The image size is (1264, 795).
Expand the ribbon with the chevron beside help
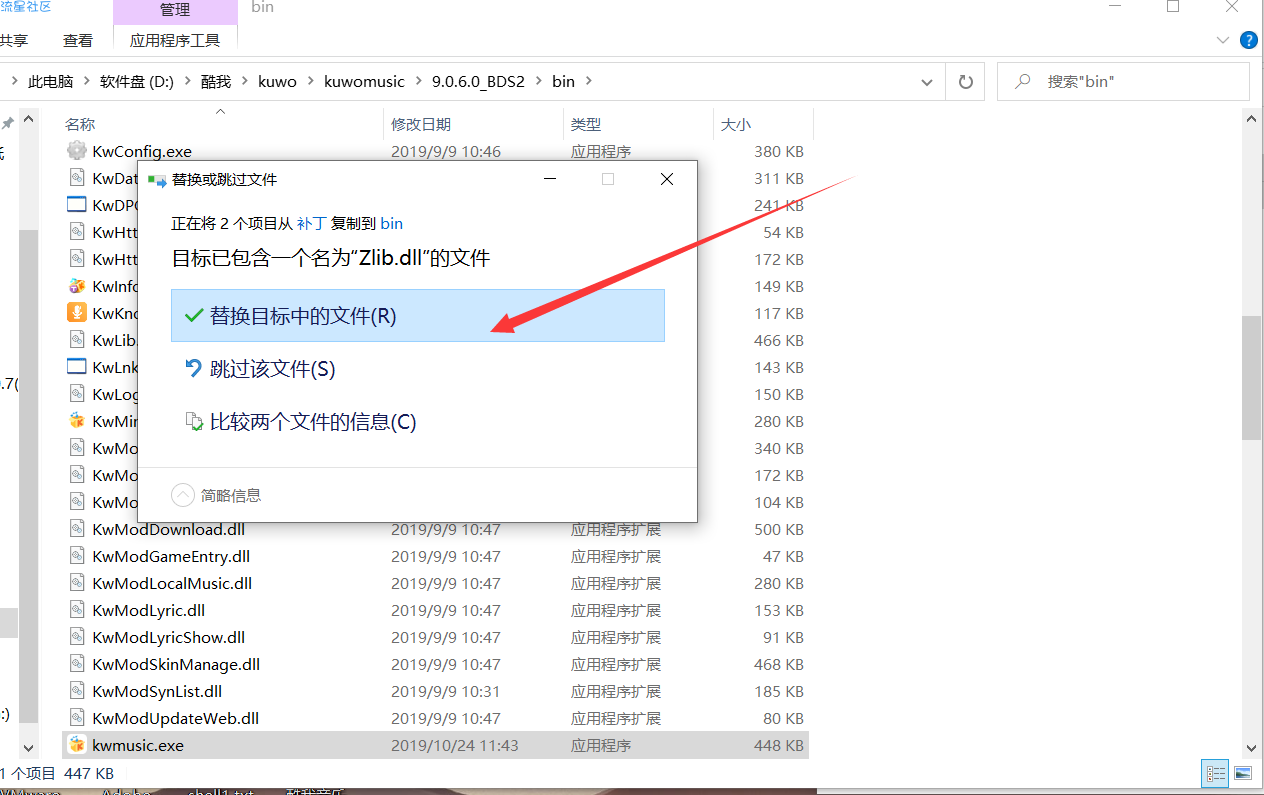pos(1222,41)
